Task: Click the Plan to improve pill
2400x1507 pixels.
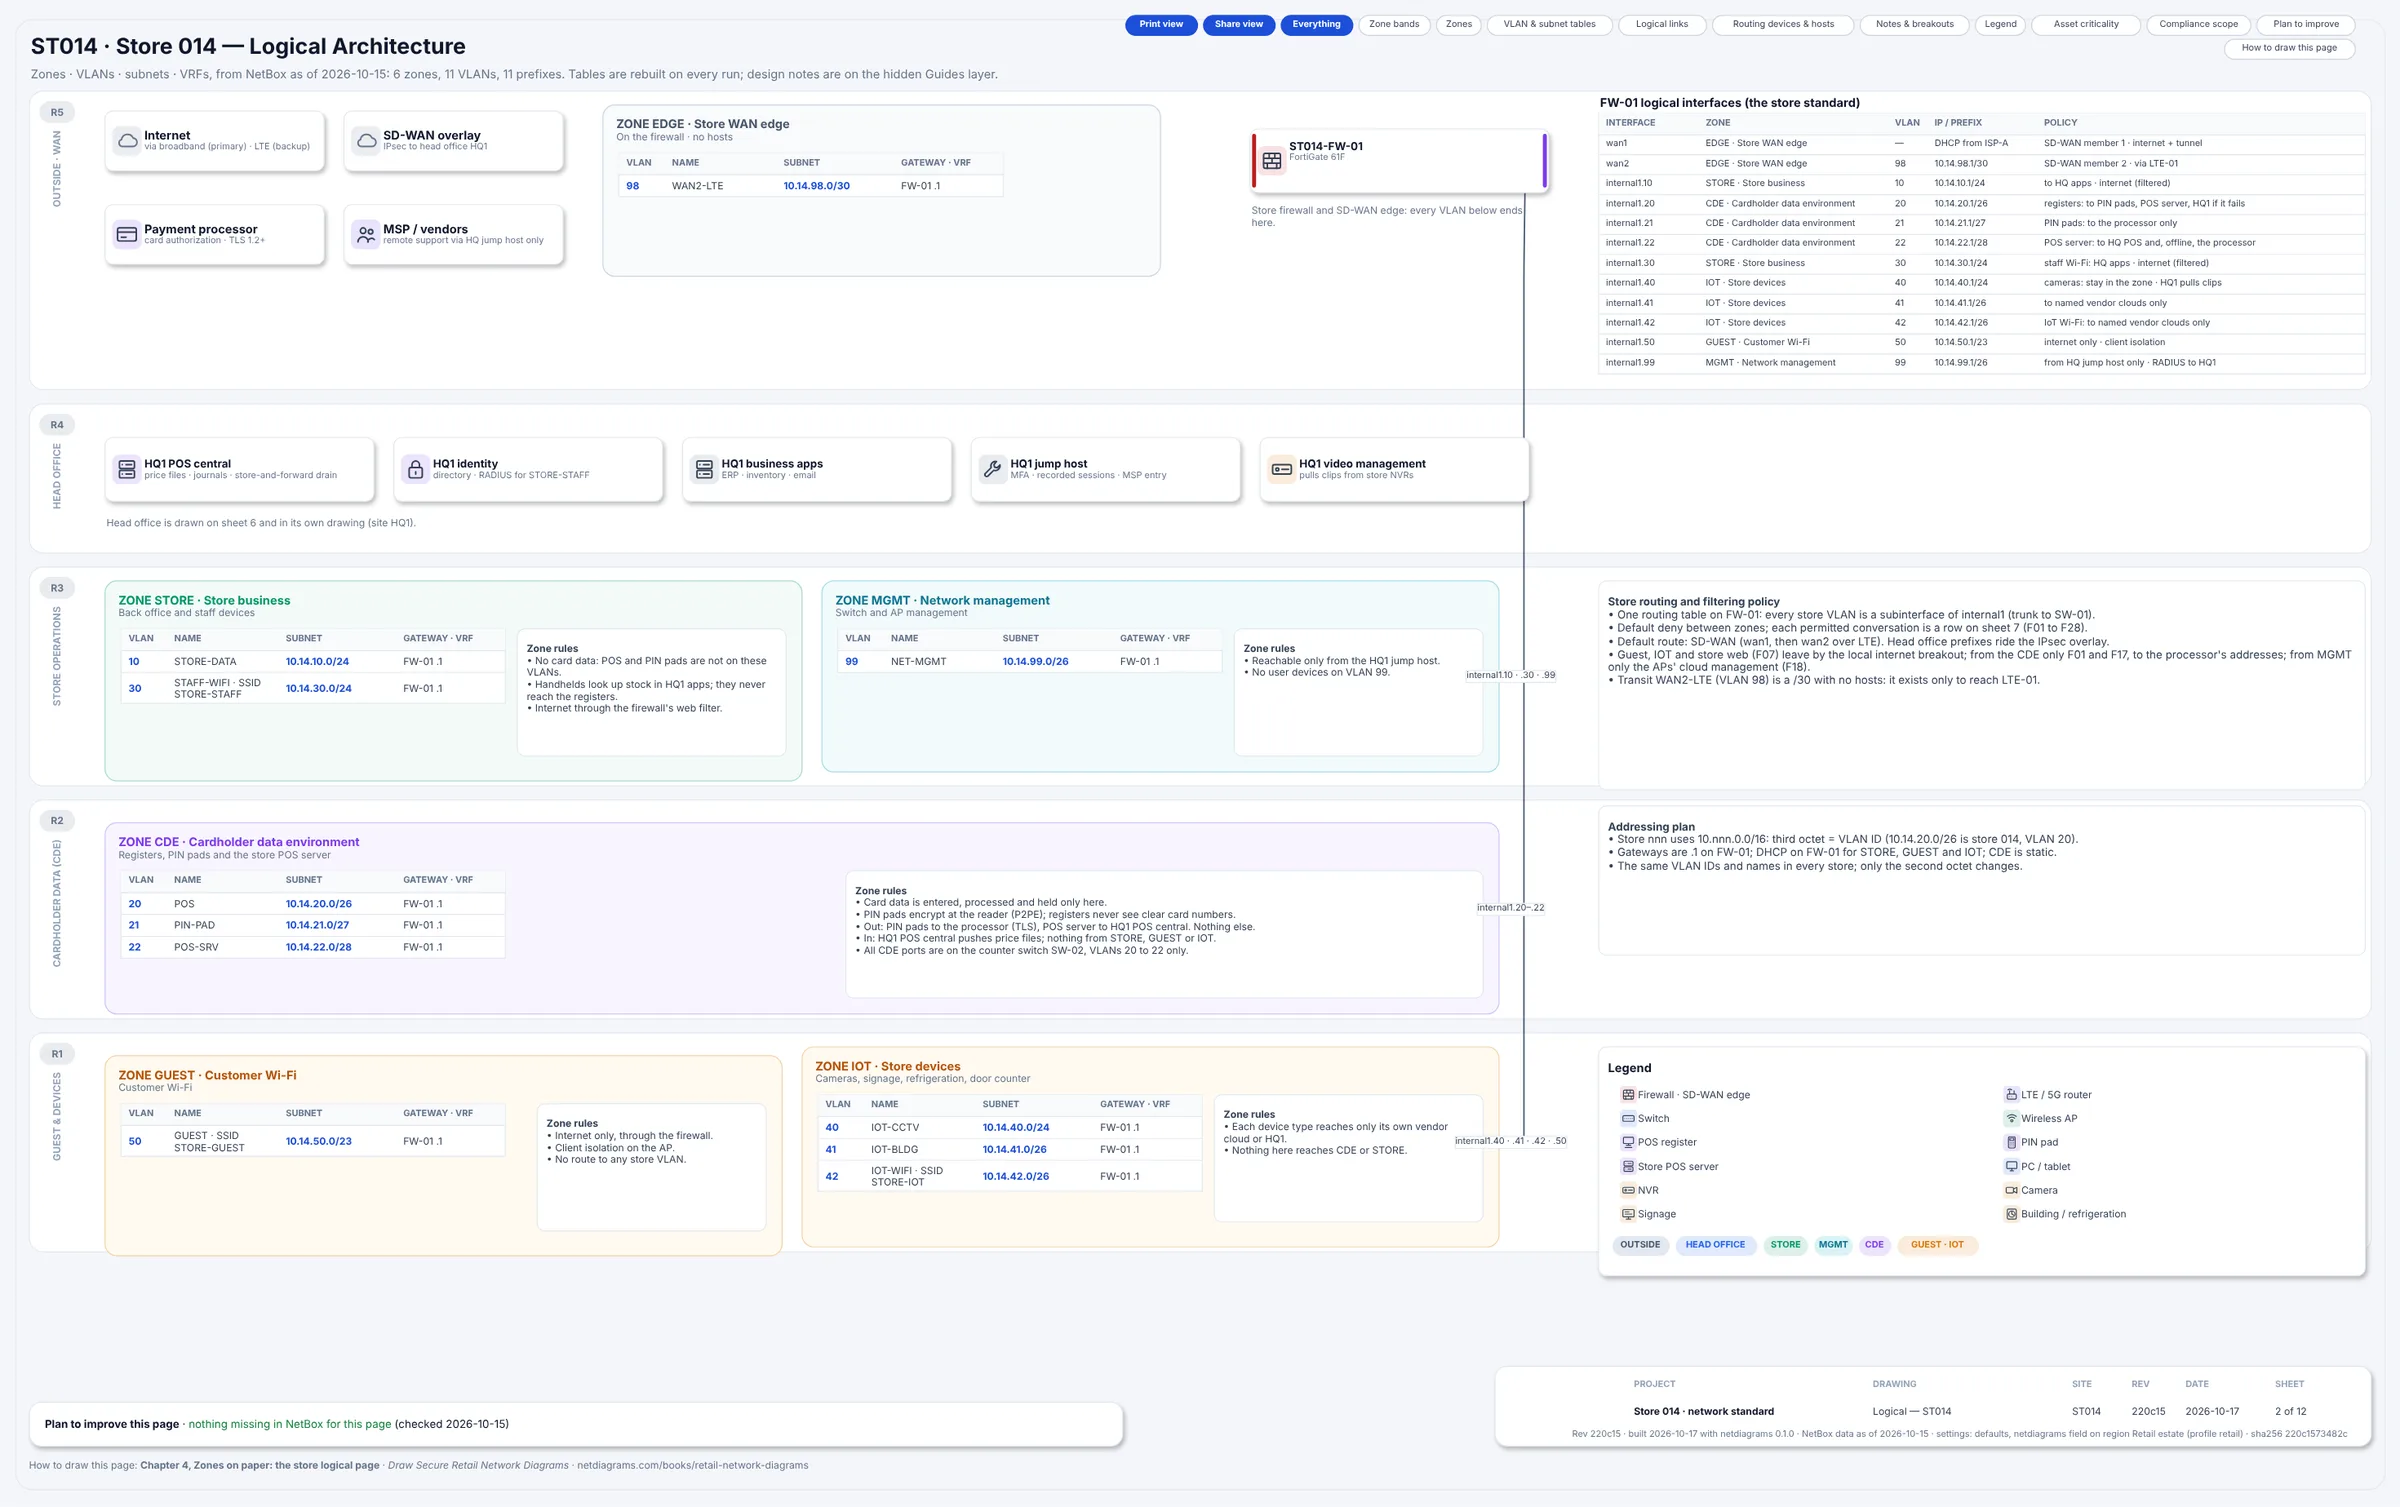Action: point(2306,25)
